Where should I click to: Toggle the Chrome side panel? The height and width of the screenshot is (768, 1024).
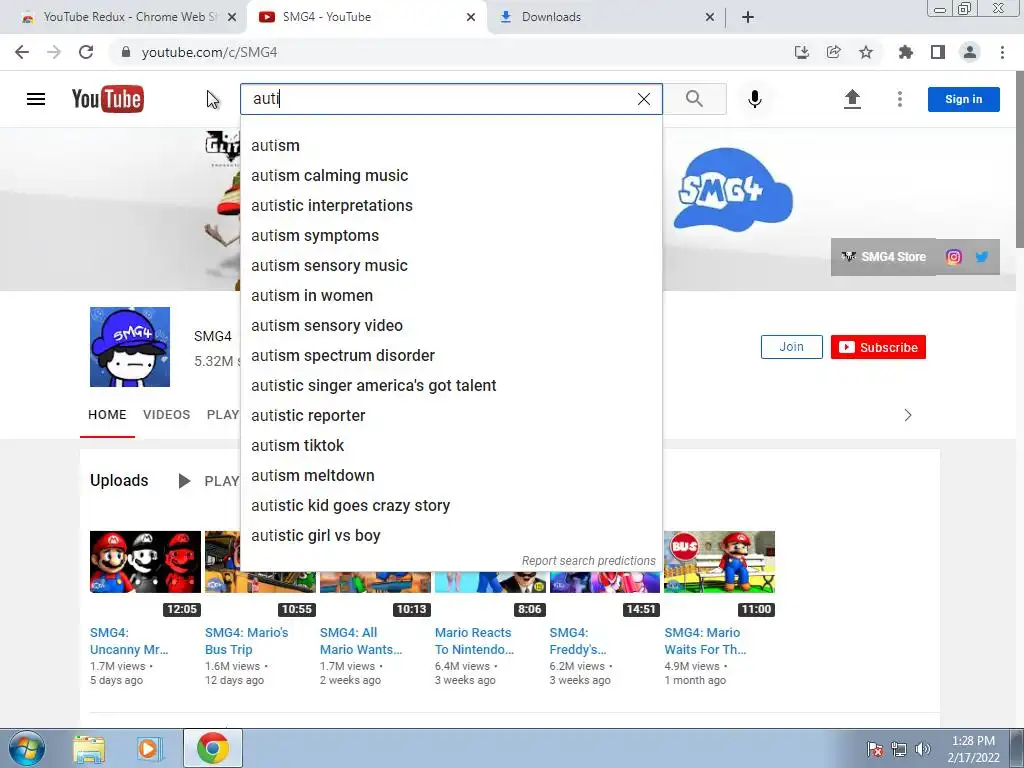click(938, 52)
